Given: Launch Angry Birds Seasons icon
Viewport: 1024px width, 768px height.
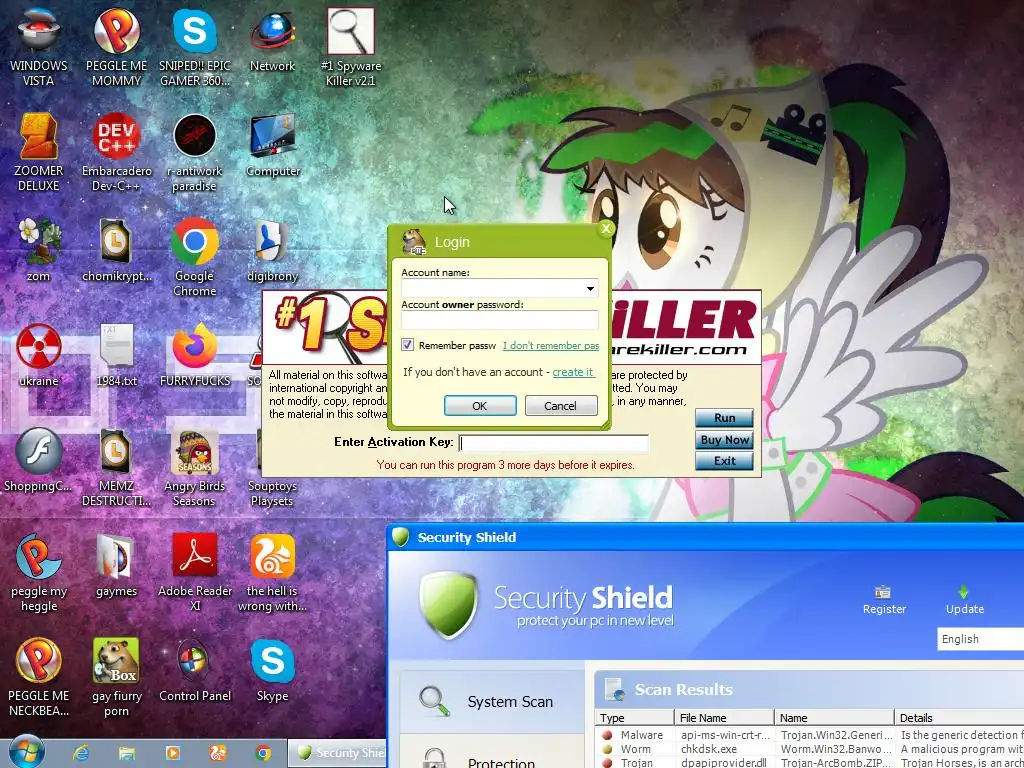Looking at the screenshot, I should [x=195, y=468].
